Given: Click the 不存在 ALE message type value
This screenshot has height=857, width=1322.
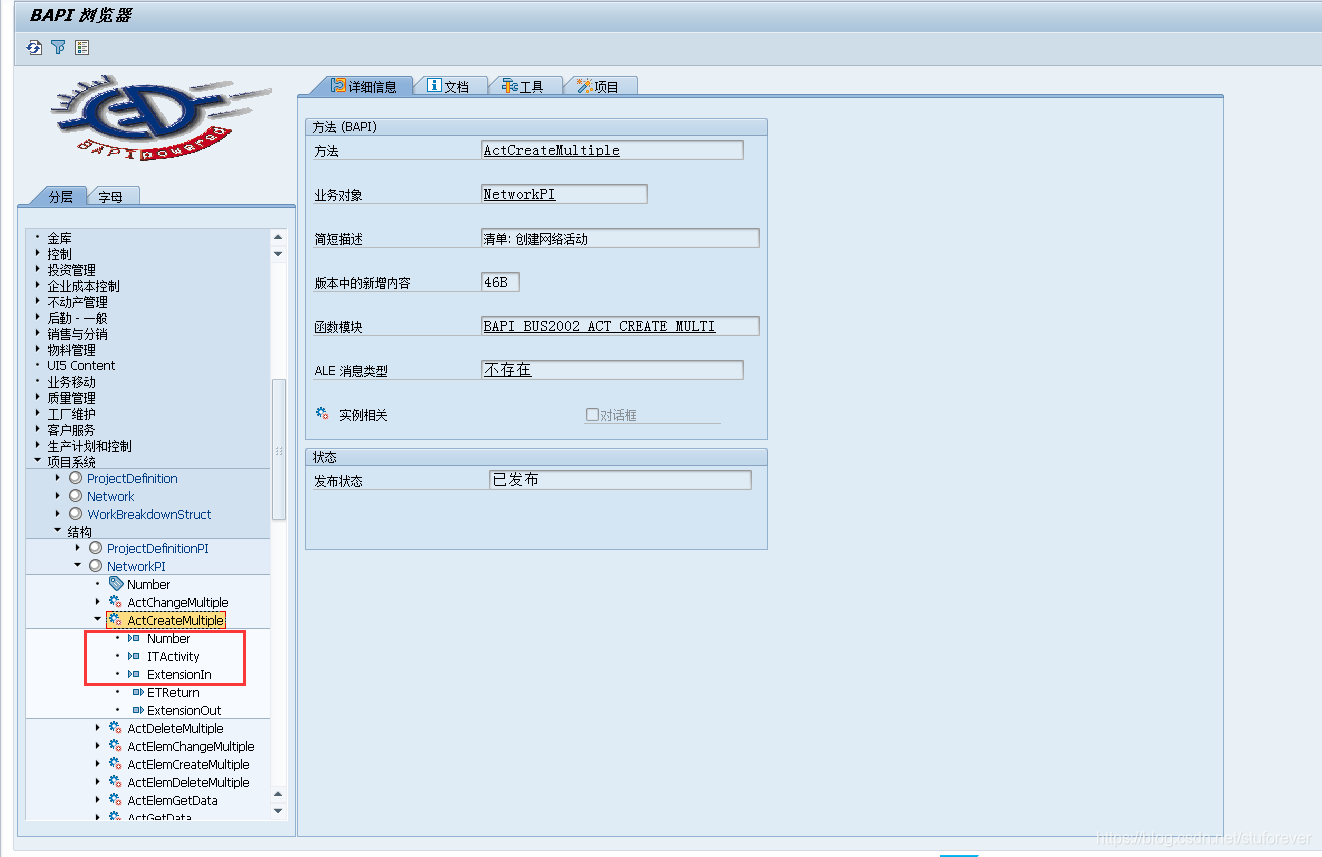Looking at the screenshot, I should 508,370.
